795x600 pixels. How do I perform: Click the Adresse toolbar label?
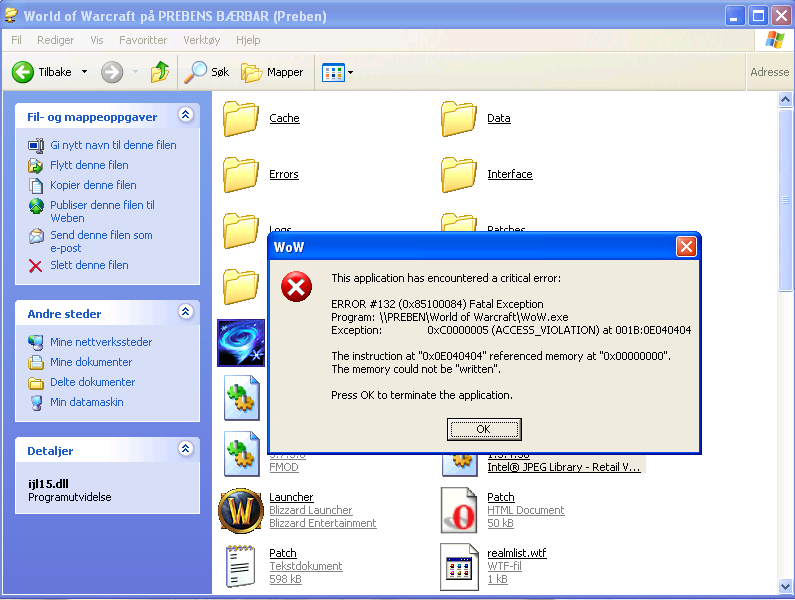(770, 72)
